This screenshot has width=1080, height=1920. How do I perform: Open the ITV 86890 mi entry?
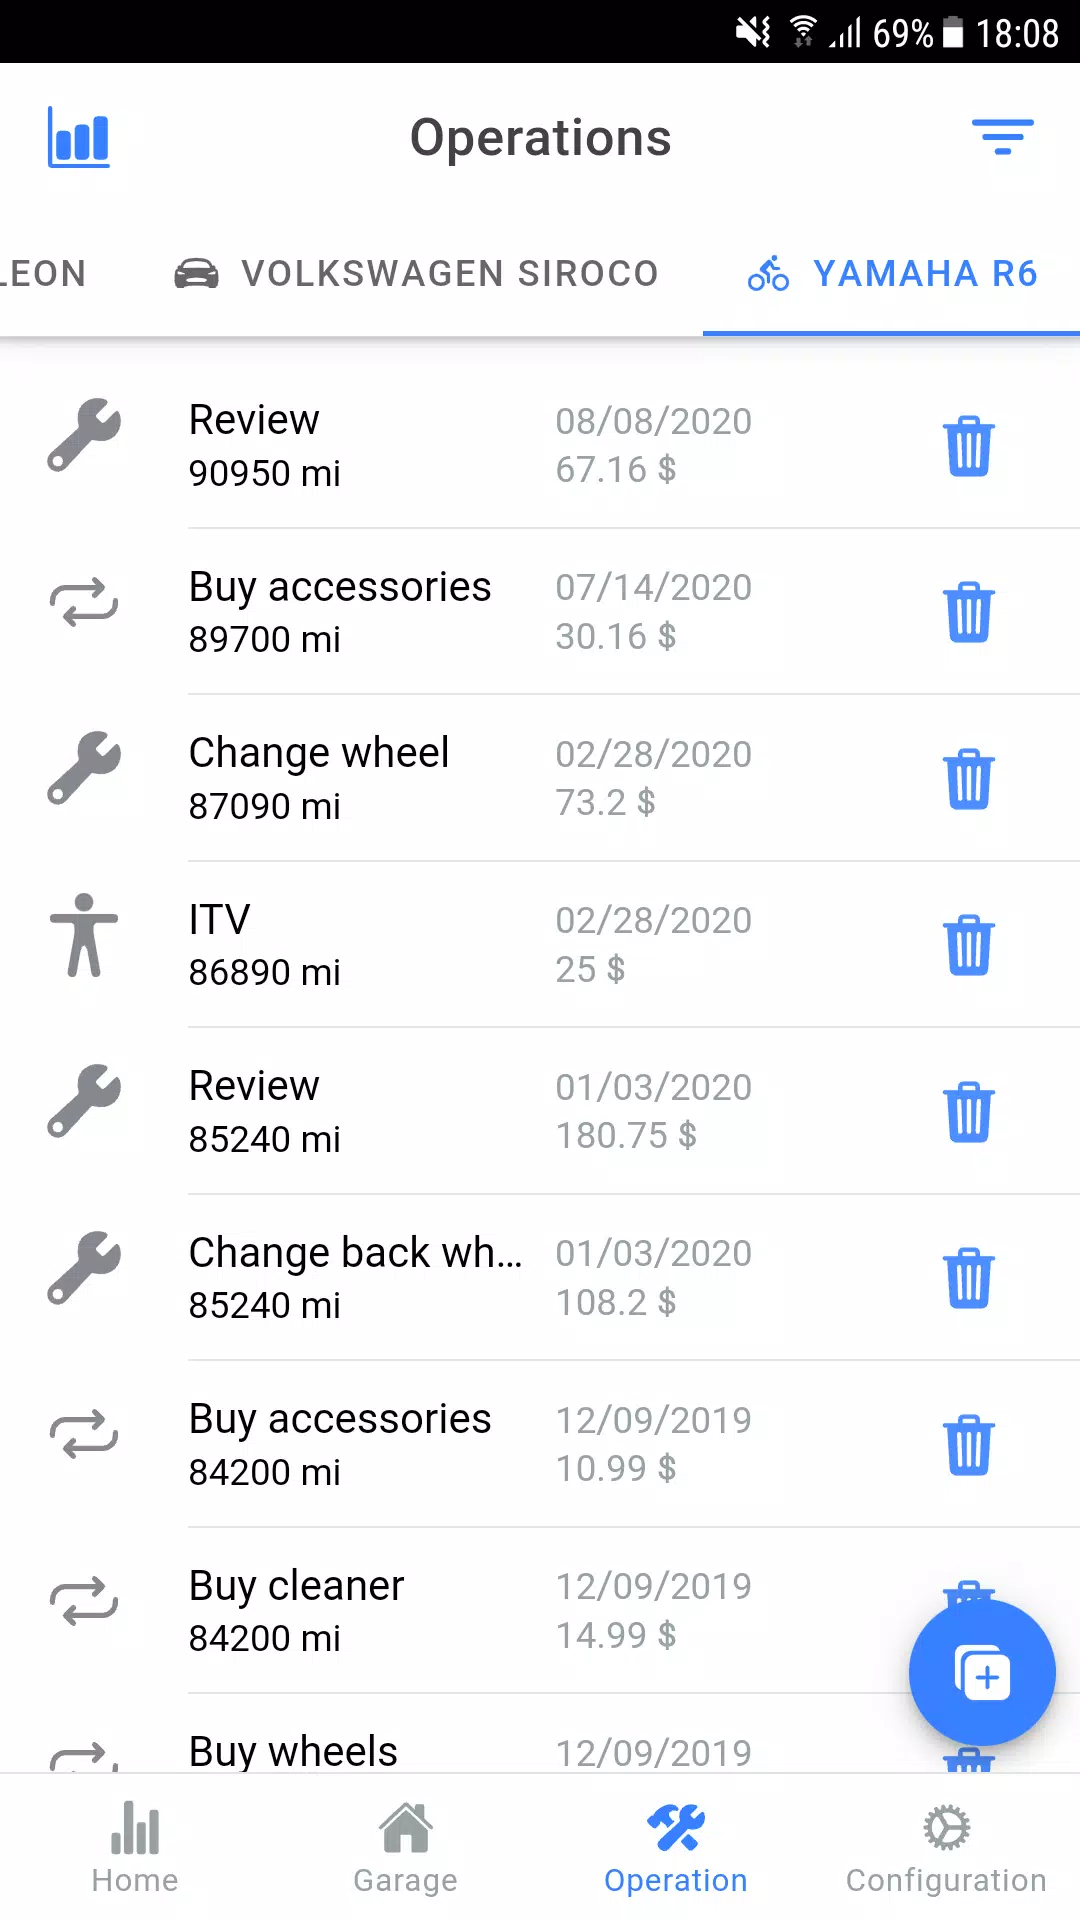tap(540, 945)
